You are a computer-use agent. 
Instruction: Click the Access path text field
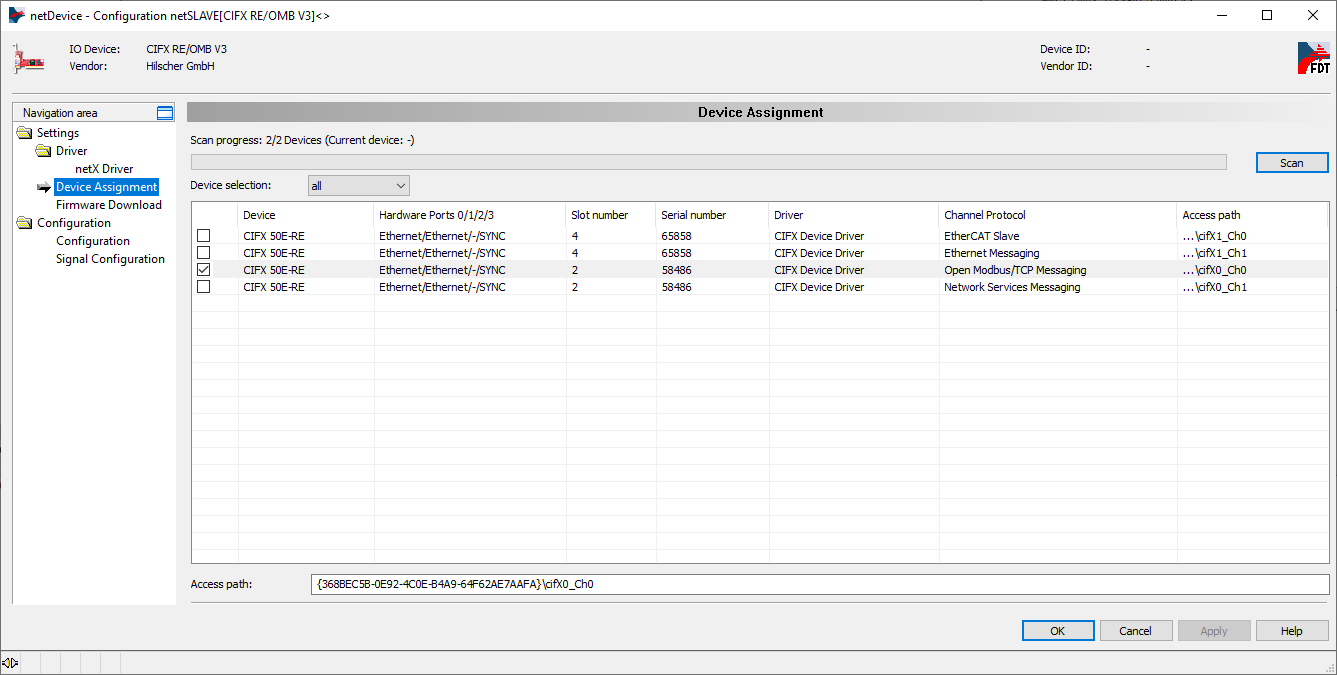click(817, 584)
